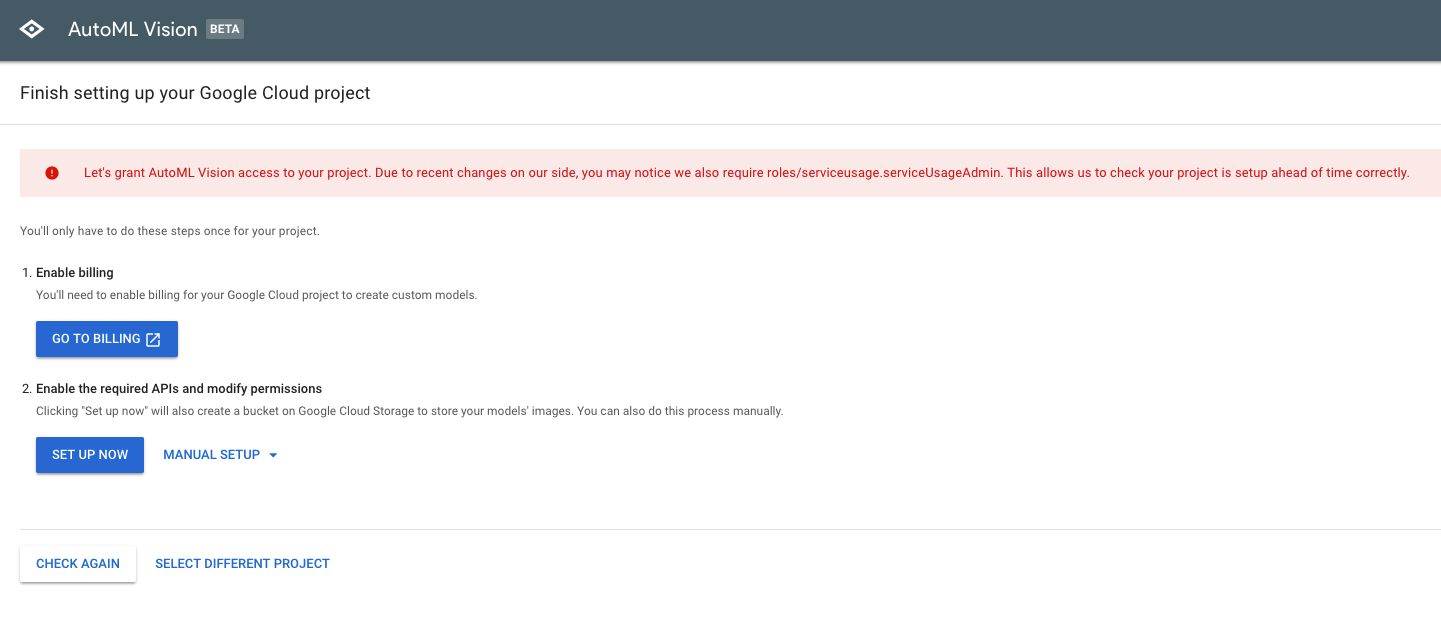Click the SET UP NOW button
Viewport: 1441px width, 634px height.
pyautogui.click(x=90, y=455)
